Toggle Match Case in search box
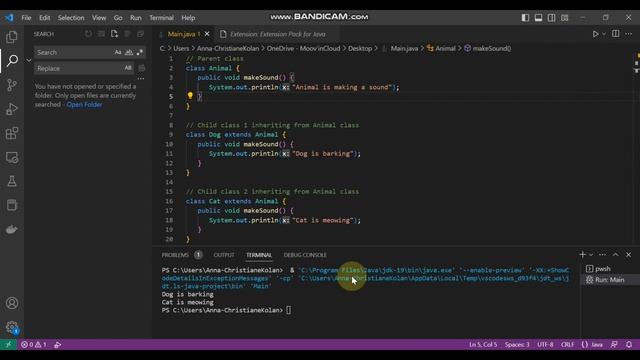The width and height of the screenshot is (640, 360). (x=118, y=52)
